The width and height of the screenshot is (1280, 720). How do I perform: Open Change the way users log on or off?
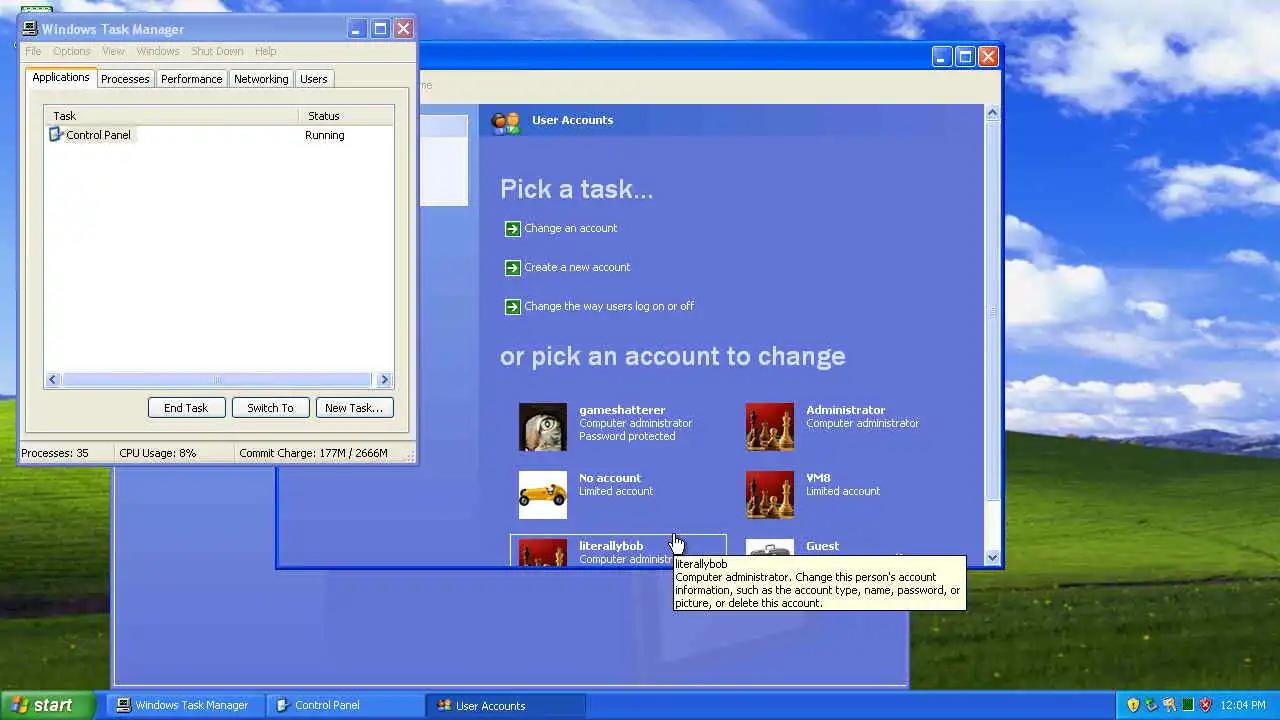coord(609,306)
